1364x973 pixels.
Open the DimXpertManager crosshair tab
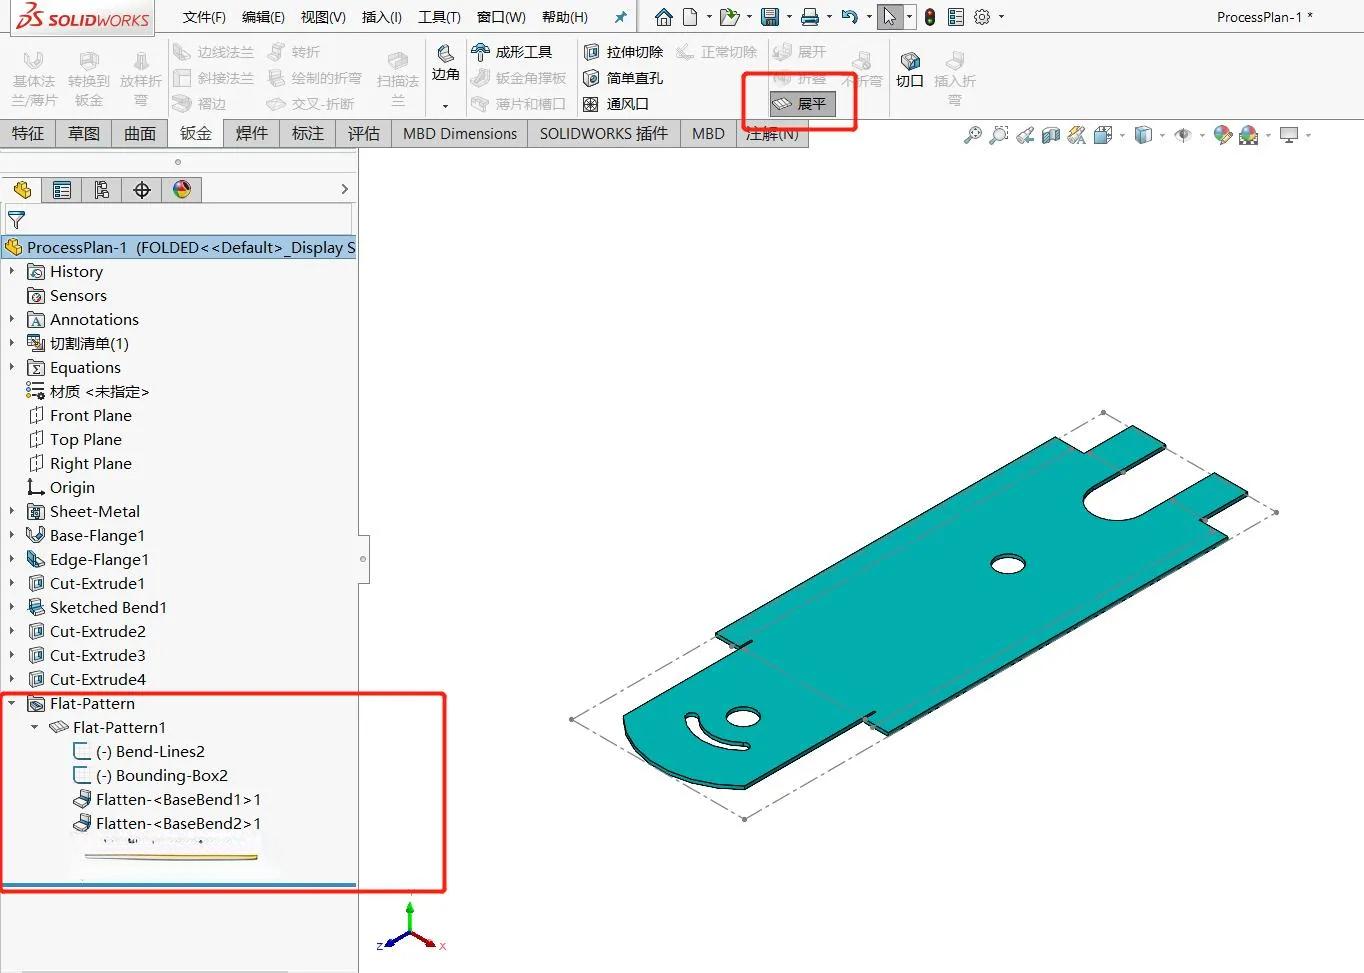click(x=142, y=190)
